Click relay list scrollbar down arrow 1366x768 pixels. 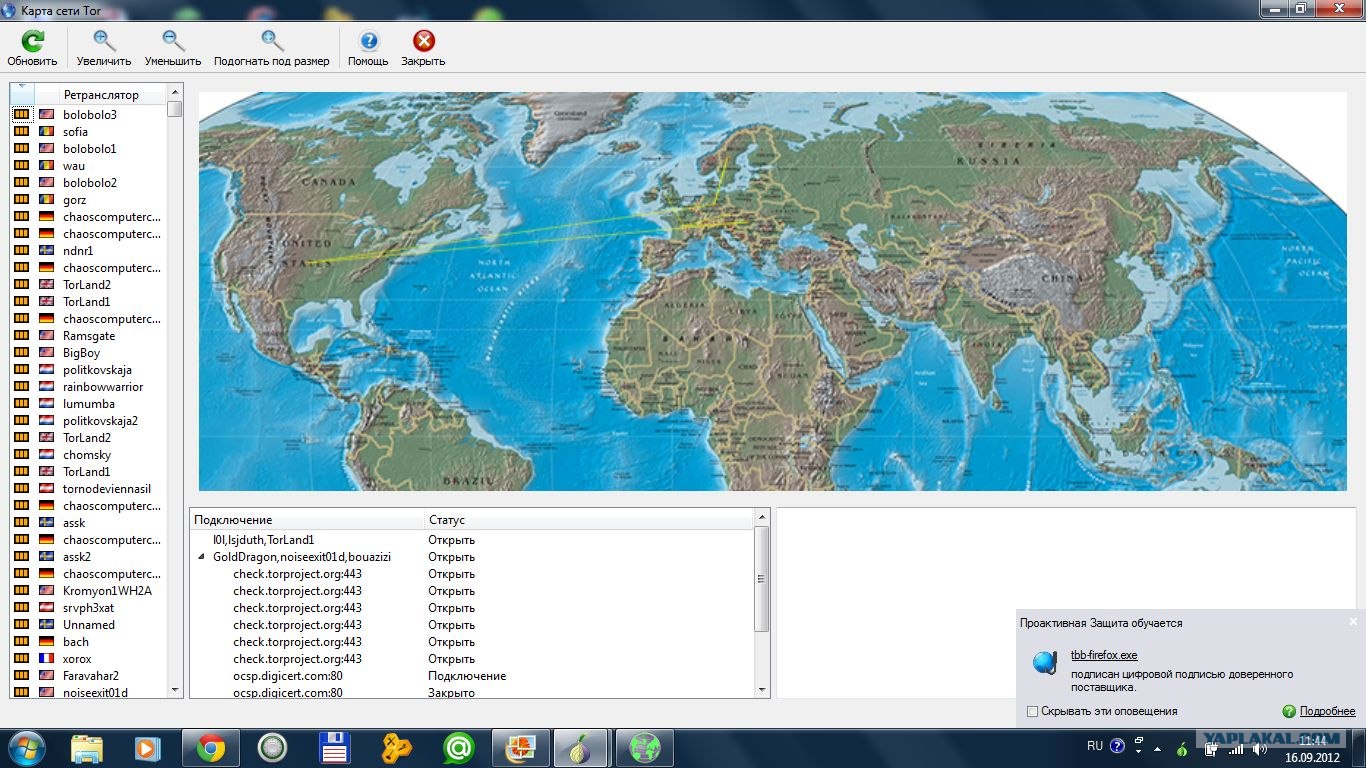pyautogui.click(x=175, y=690)
